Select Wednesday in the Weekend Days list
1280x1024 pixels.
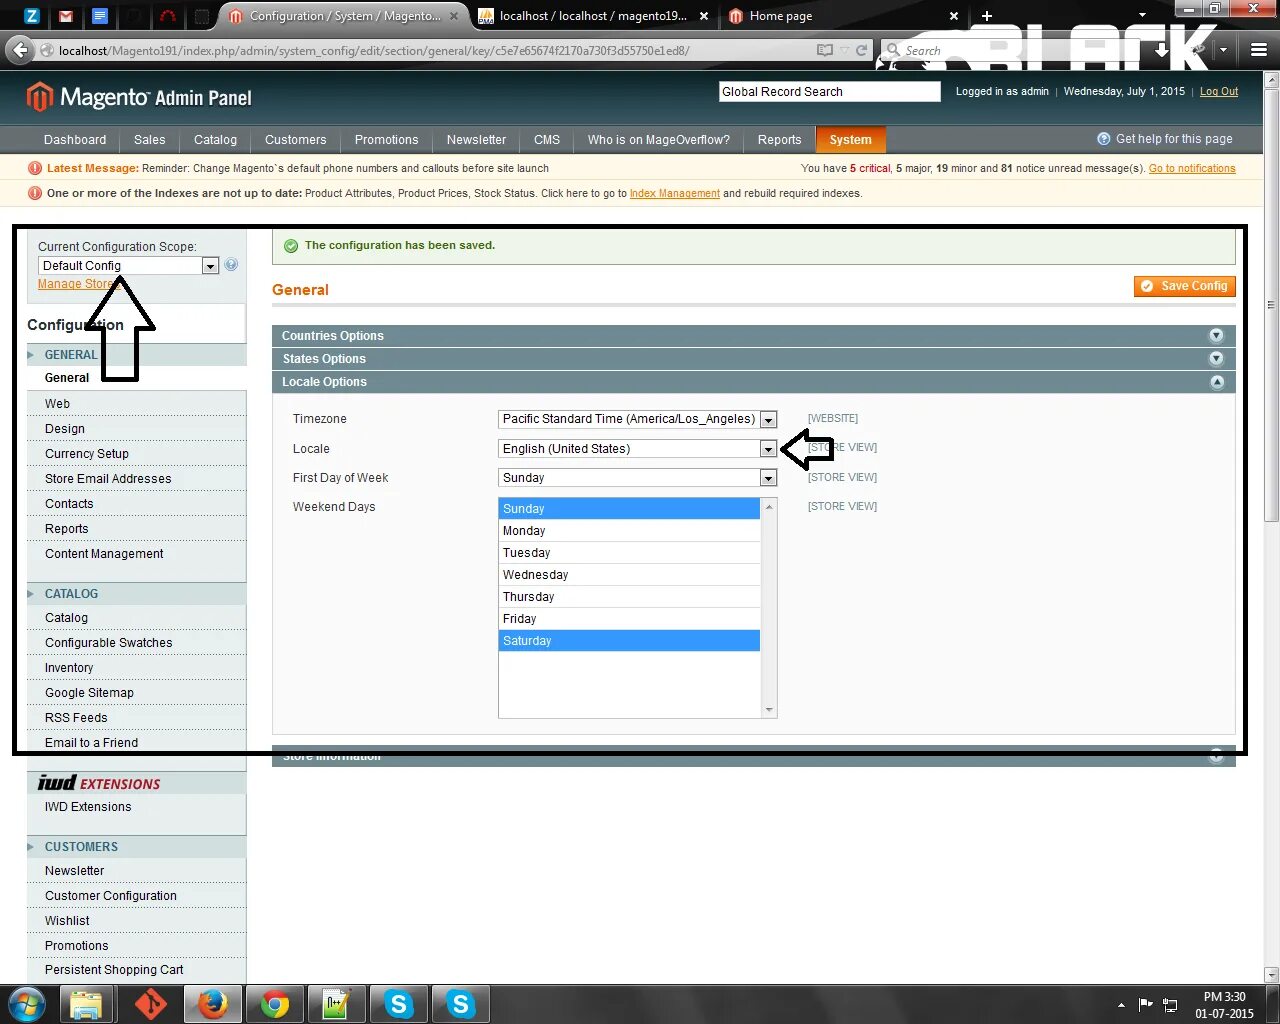[x=629, y=575]
